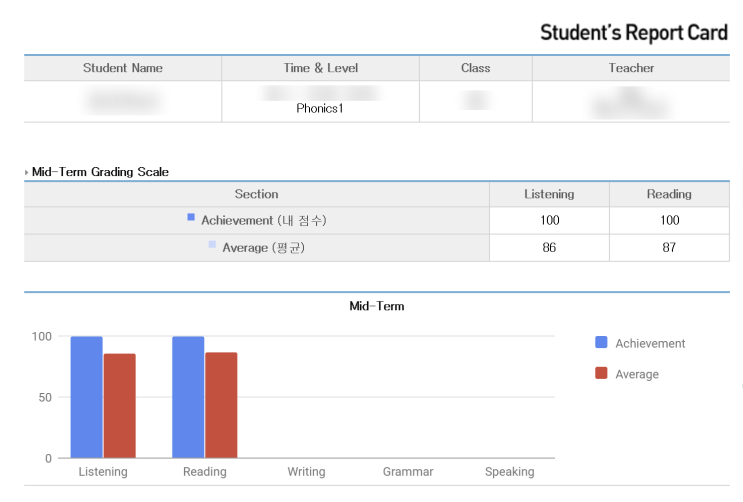Click the blue Reading achievement bar
The height and width of the screenshot is (502, 743).
click(188, 397)
